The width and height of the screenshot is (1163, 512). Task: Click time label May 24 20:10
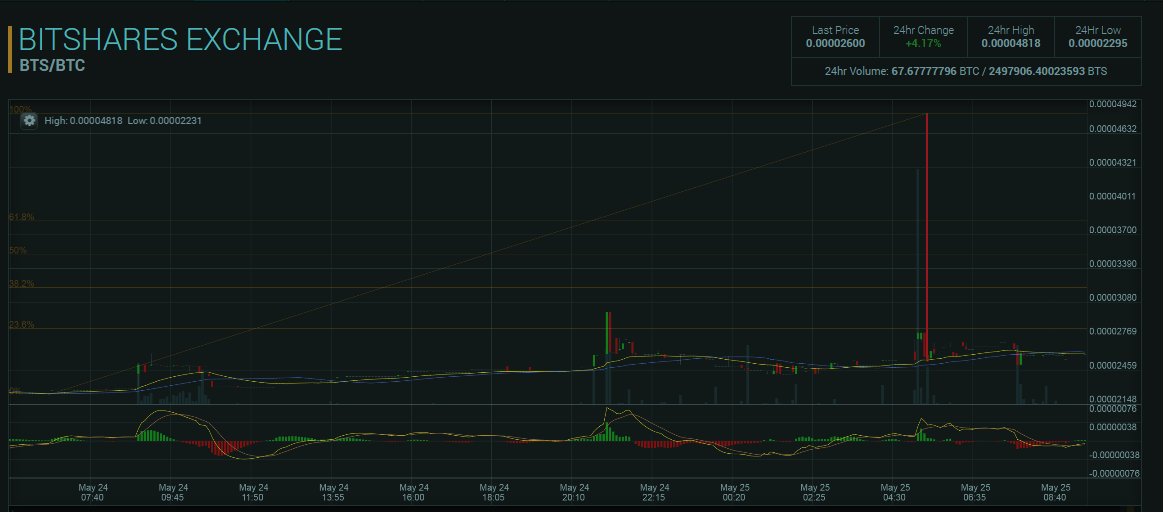574,493
